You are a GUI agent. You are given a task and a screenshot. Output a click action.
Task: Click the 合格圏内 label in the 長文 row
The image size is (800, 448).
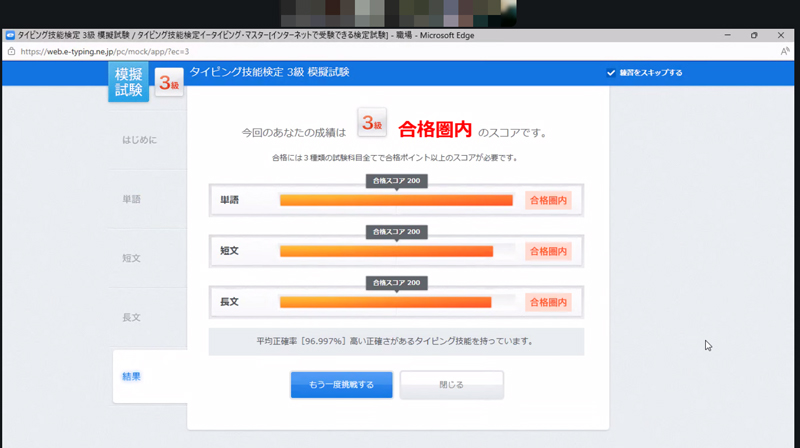click(548, 302)
